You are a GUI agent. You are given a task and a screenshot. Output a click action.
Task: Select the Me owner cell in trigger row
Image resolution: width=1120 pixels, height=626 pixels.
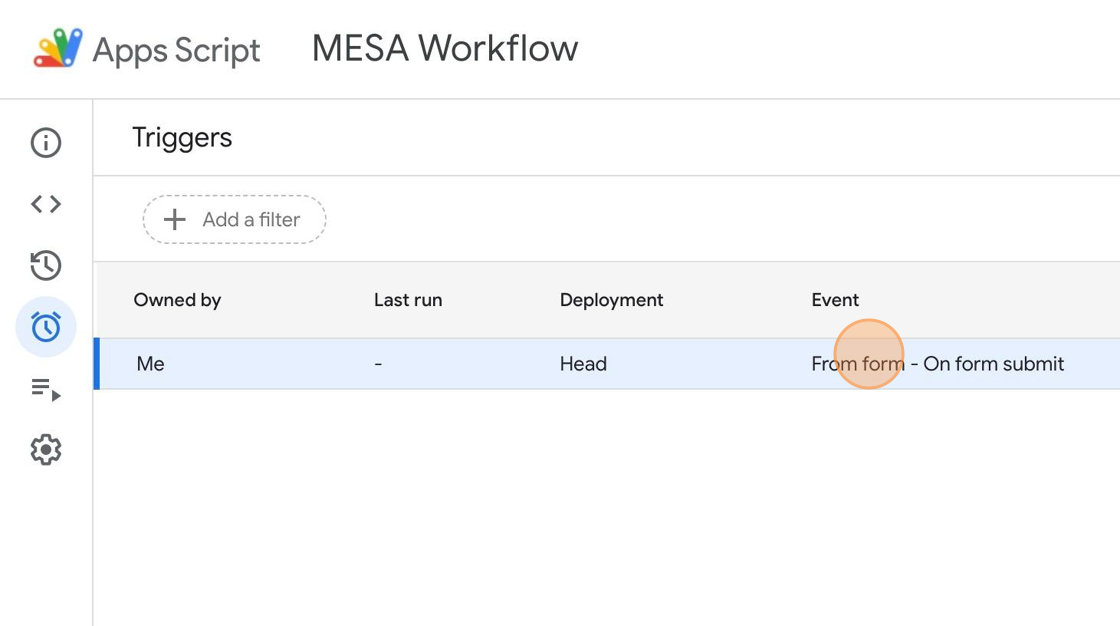pyautogui.click(x=150, y=364)
